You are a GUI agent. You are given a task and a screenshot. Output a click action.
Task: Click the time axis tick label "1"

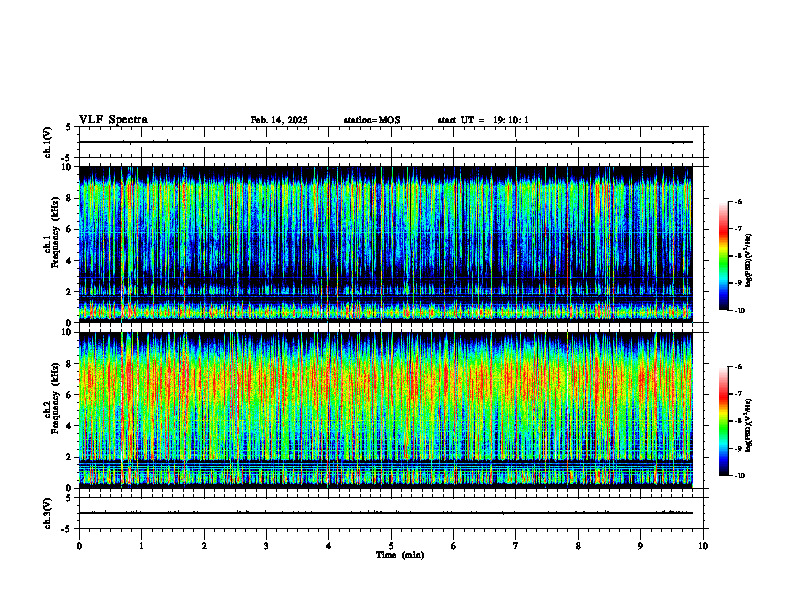pyautogui.click(x=142, y=546)
